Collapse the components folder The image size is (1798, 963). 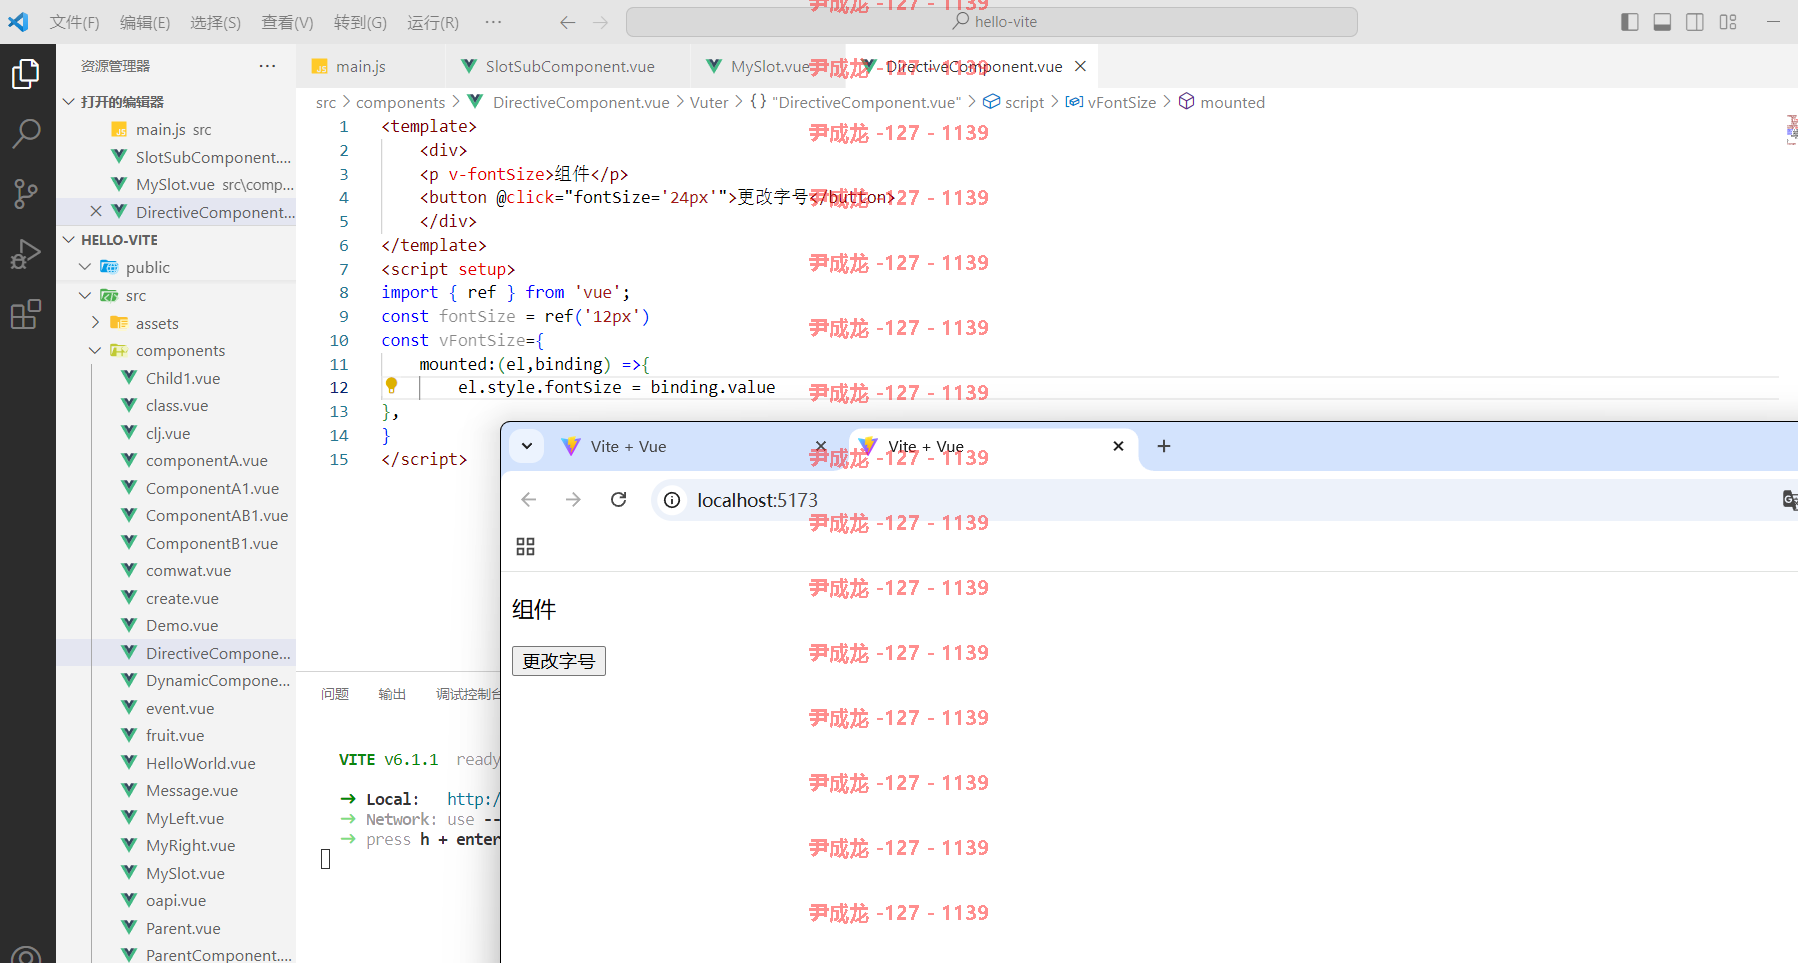[x=95, y=350]
